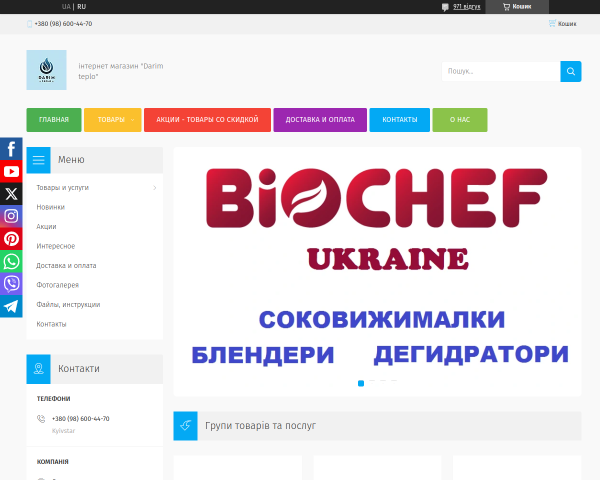Click the Групи товарів та послуг heading
This screenshot has height=480, width=600.
coord(261,426)
